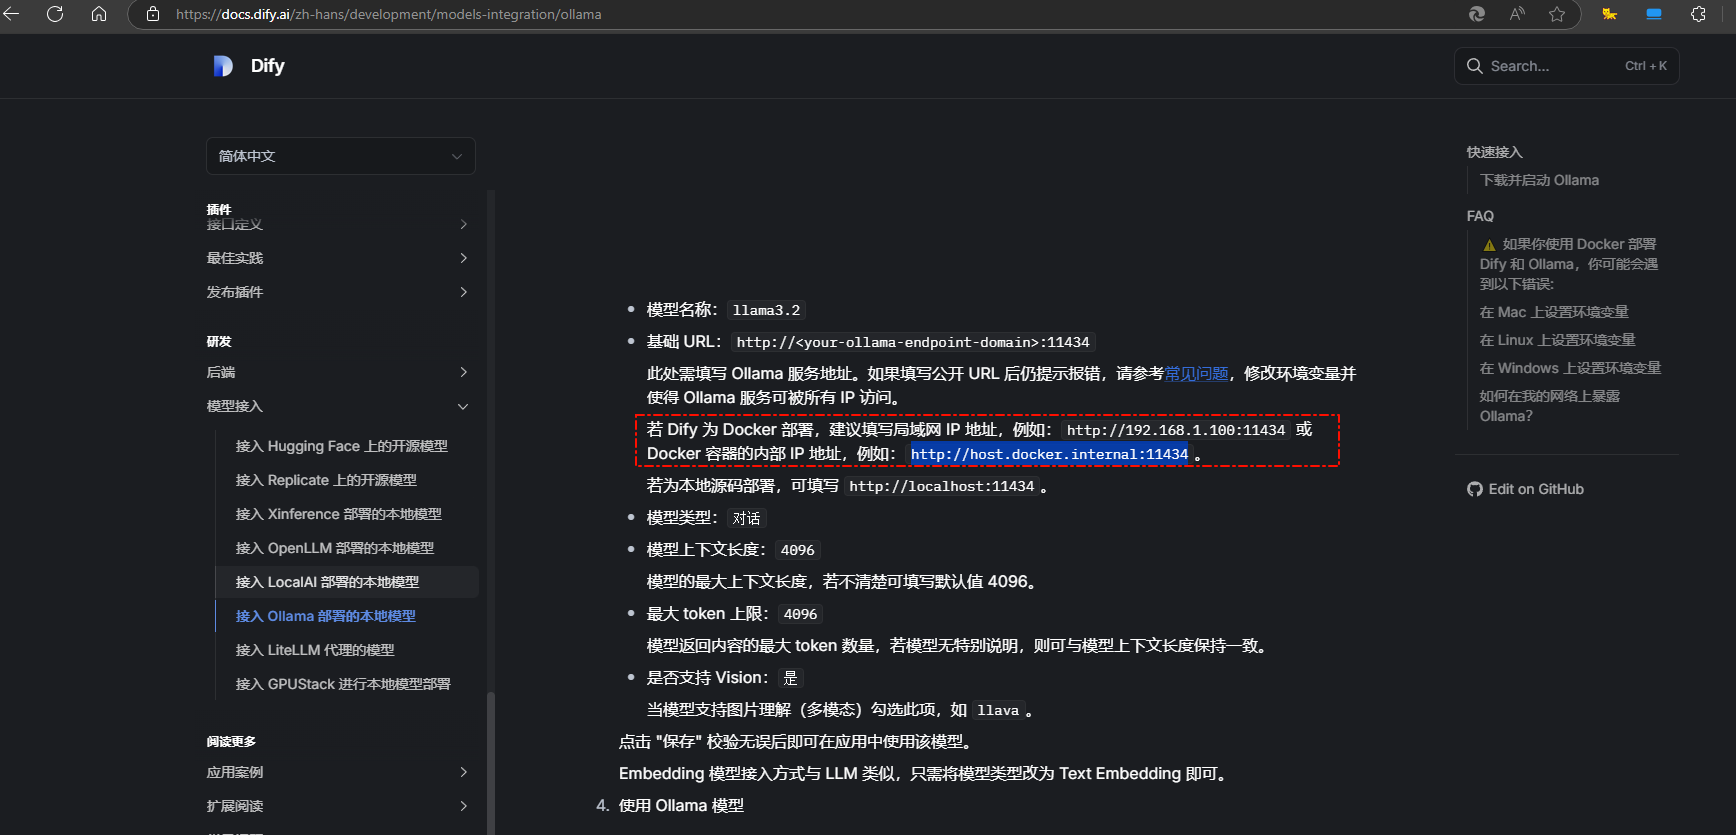This screenshot has width=1736, height=835.
Task: Follow the 常见问题 hyperlink
Action: click(1196, 373)
